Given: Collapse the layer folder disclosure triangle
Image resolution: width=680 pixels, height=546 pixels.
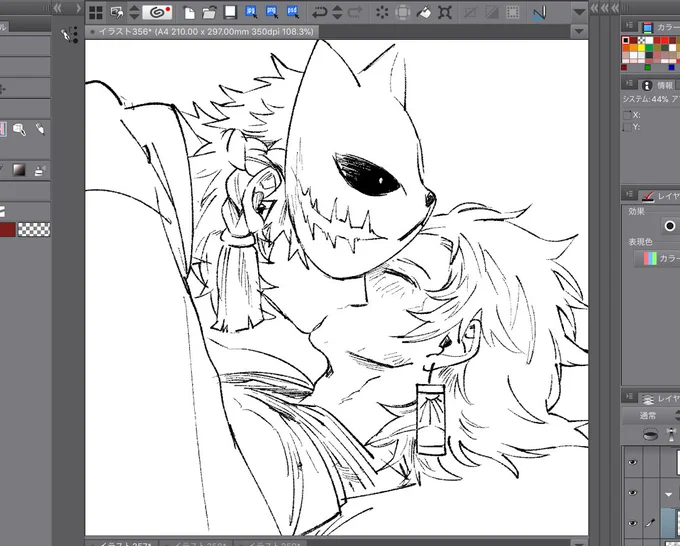Looking at the screenshot, I should [668, 494].
